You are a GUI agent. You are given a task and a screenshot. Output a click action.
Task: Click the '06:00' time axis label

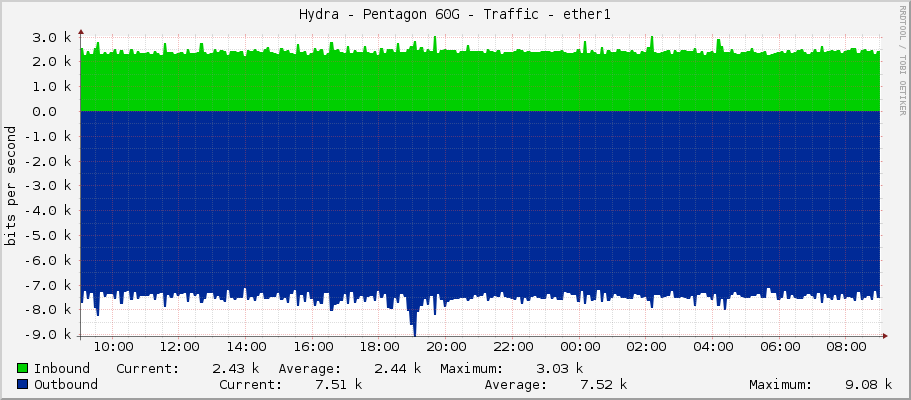(780, 347)
